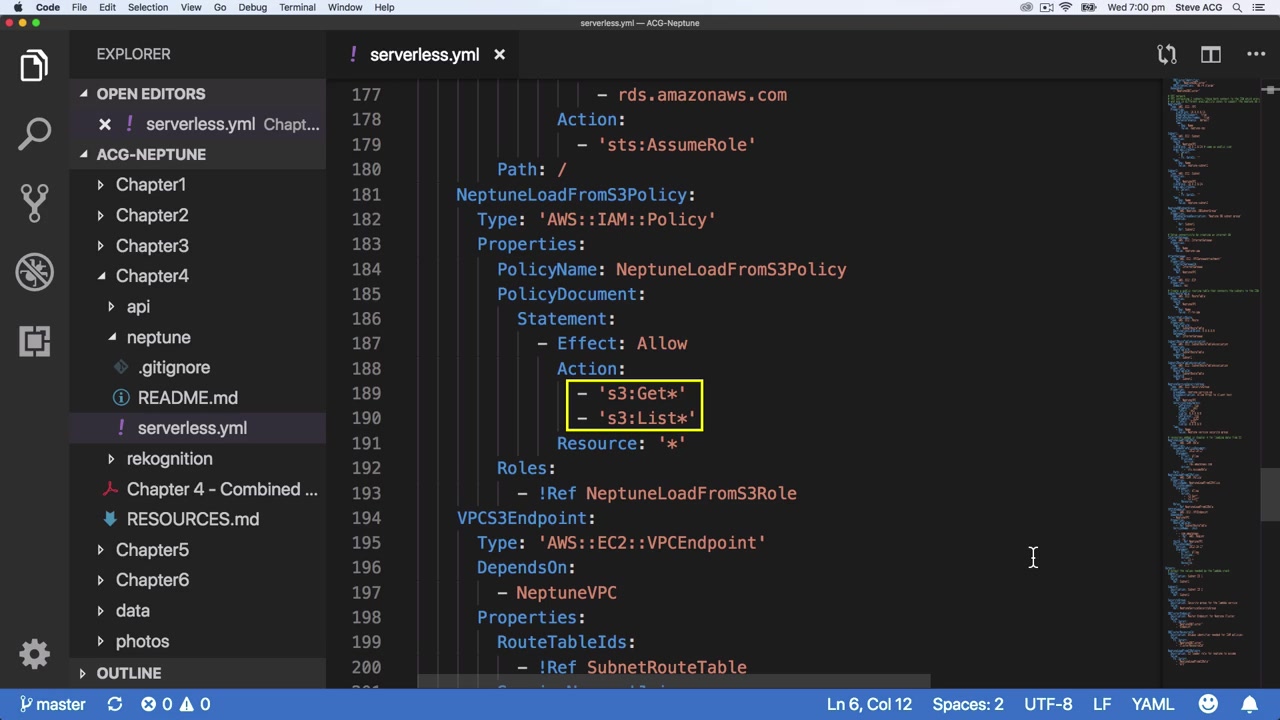Synchronize changes using the sync icon
Image resolution: width=1280 pixels, height=720 pixels.
pyautogui.click(x=115, y=704)
